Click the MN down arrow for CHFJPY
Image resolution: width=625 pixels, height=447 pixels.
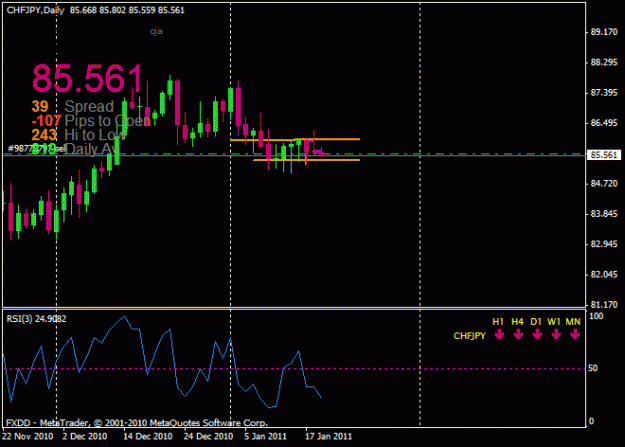pyautogui.click(x=574, y=335)
